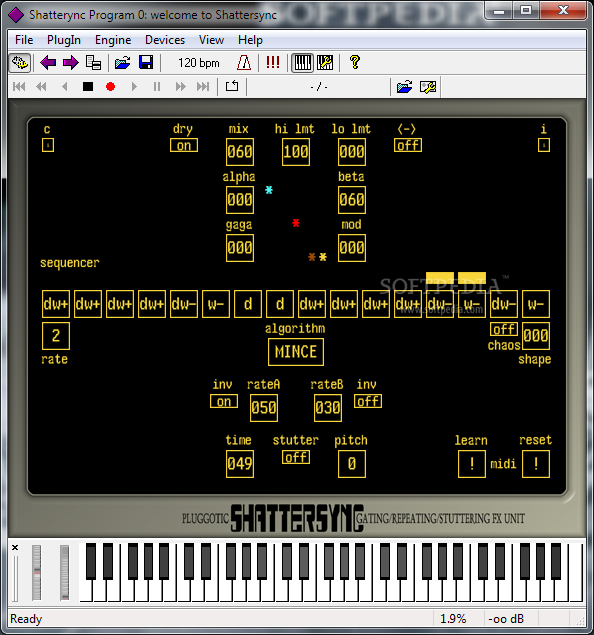The width and height of the screenshot is (594, 635).
Task: Click the pitch wheel slider beside keyboard
Action: click(37, 573)
